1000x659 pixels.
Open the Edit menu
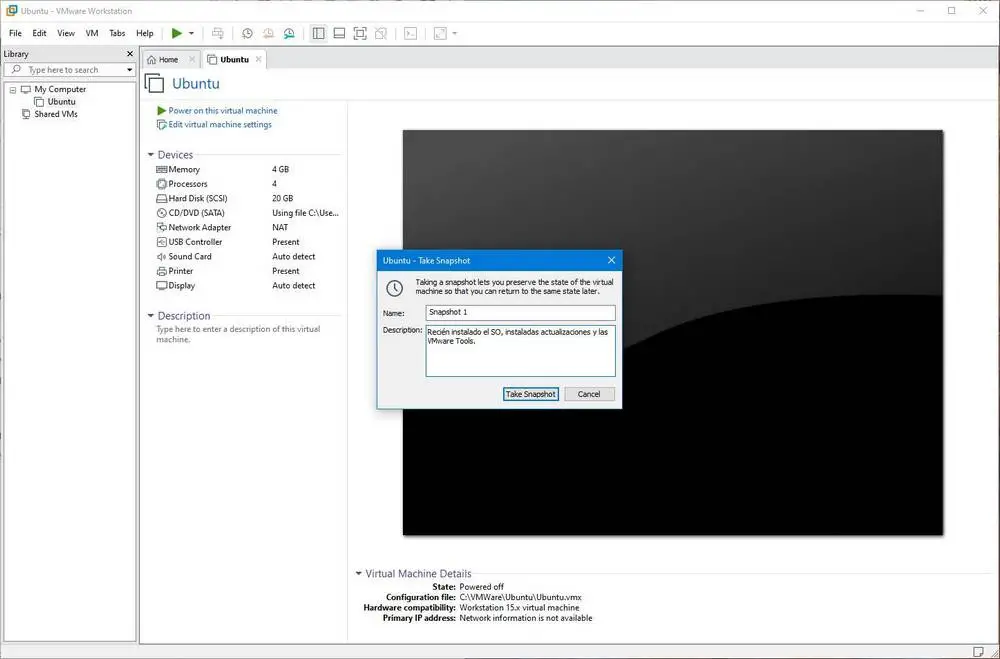pyautogui.click(x=40, y=33)
